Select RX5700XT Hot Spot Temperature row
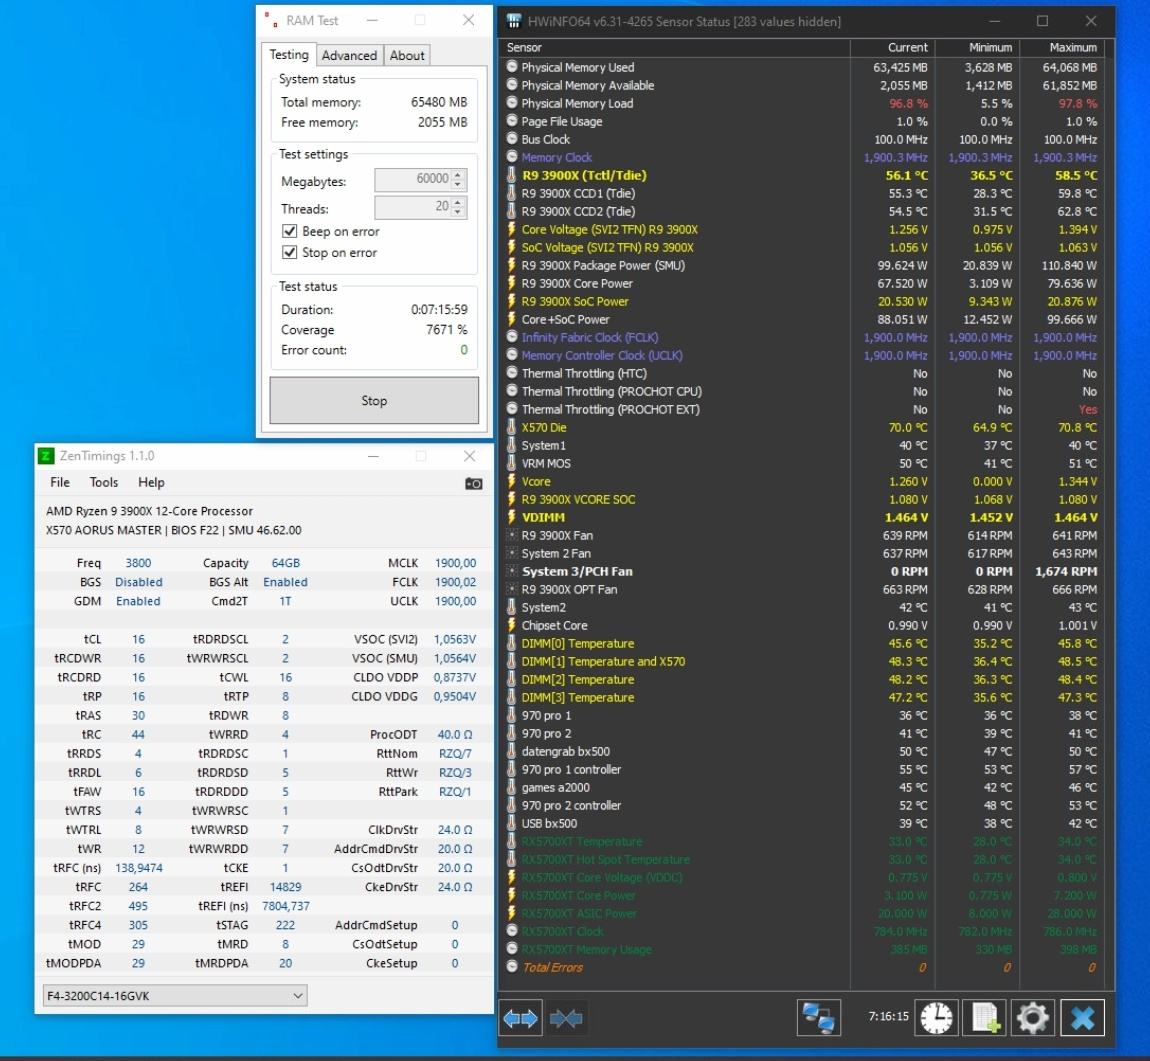1150x1061 pixels. [803, 859]
